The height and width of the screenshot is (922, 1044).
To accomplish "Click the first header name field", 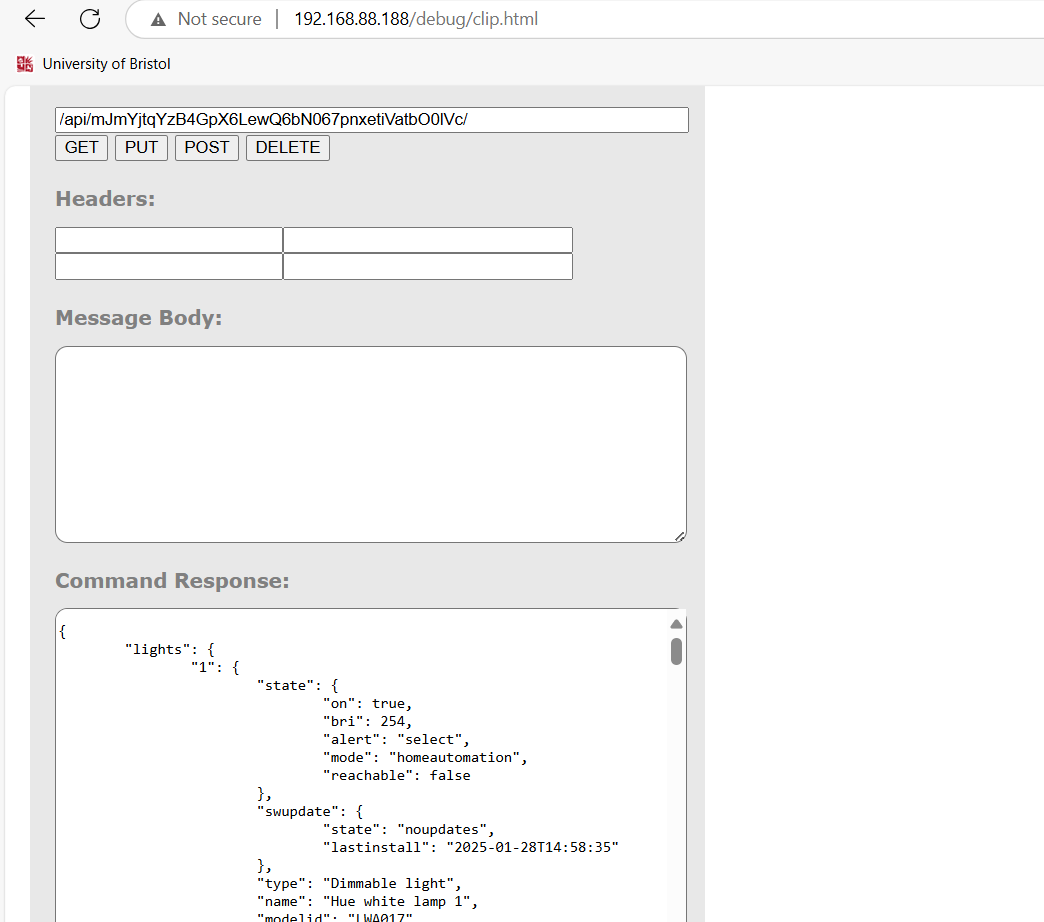I will click(x=169, y=240).
